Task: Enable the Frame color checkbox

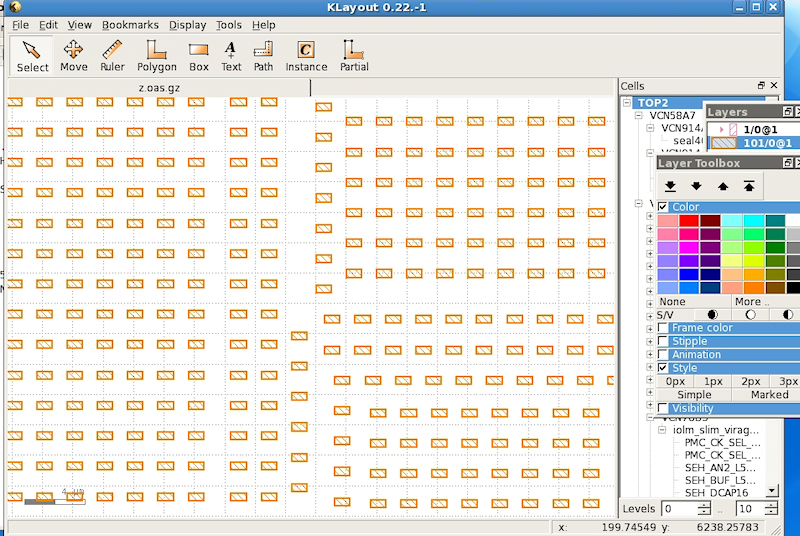Action: click(x=663, y=328)
